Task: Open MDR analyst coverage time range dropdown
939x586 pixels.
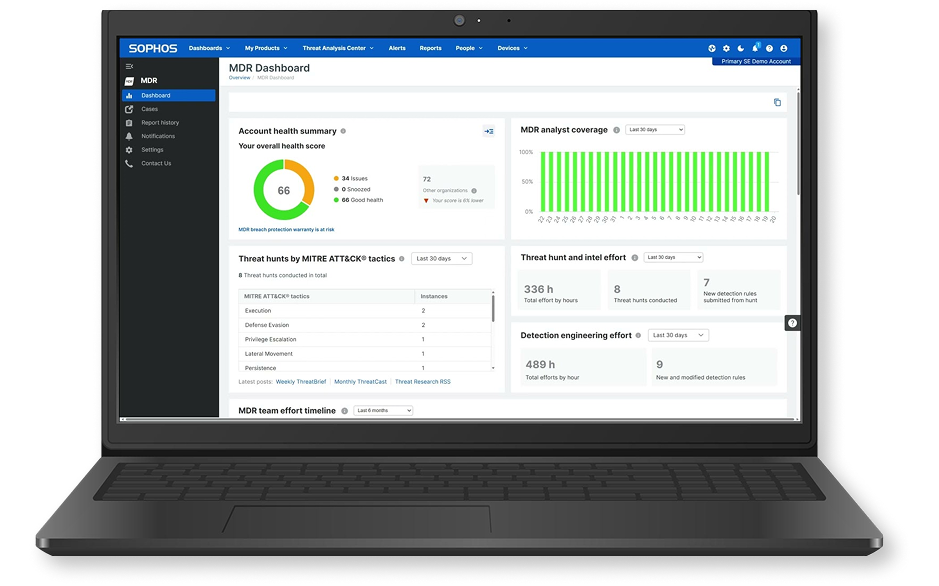Action: [656, 130]
